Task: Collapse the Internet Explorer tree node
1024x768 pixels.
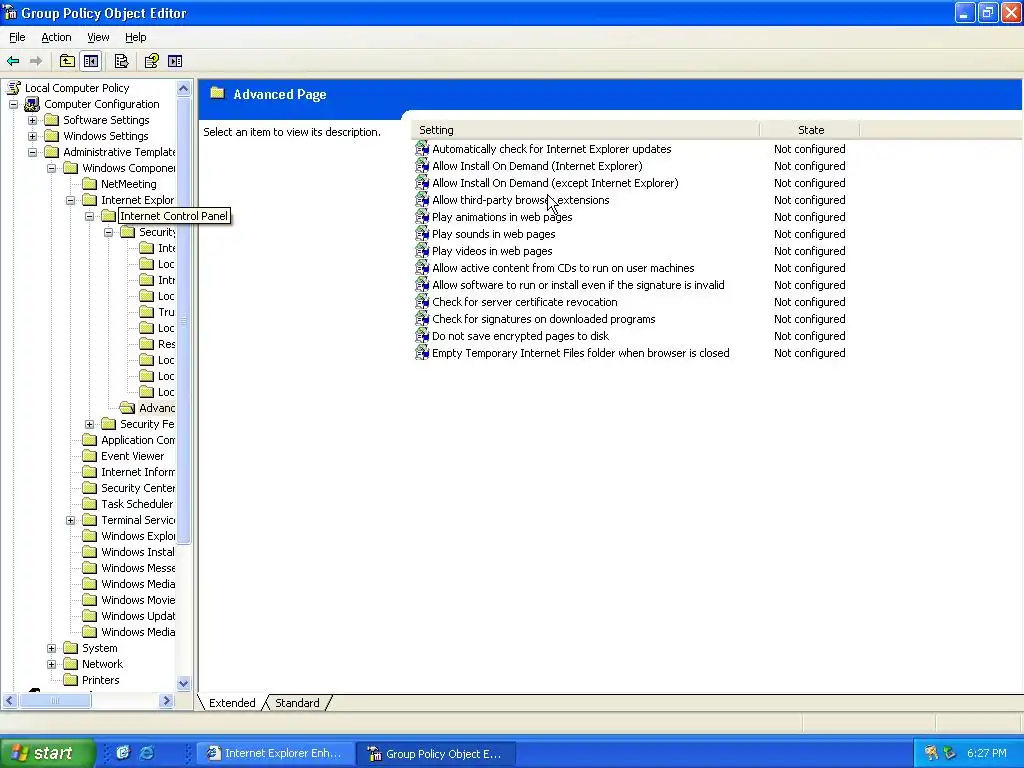Action: coord(70,200)
